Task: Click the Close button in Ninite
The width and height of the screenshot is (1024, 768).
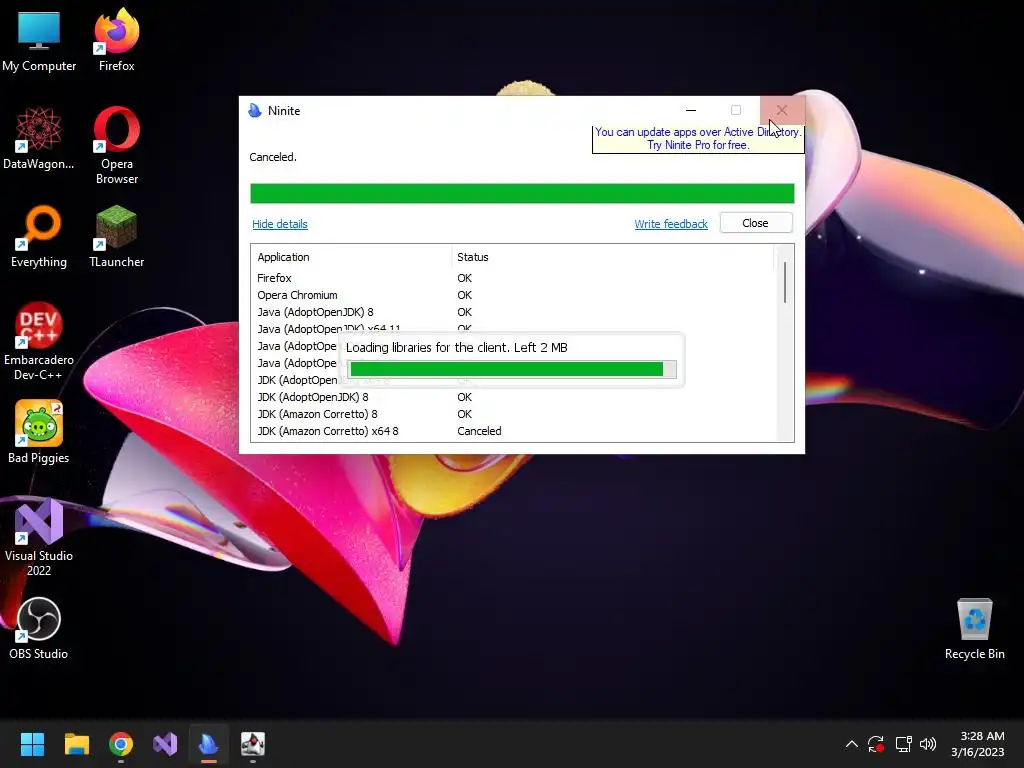Action: 756,223
